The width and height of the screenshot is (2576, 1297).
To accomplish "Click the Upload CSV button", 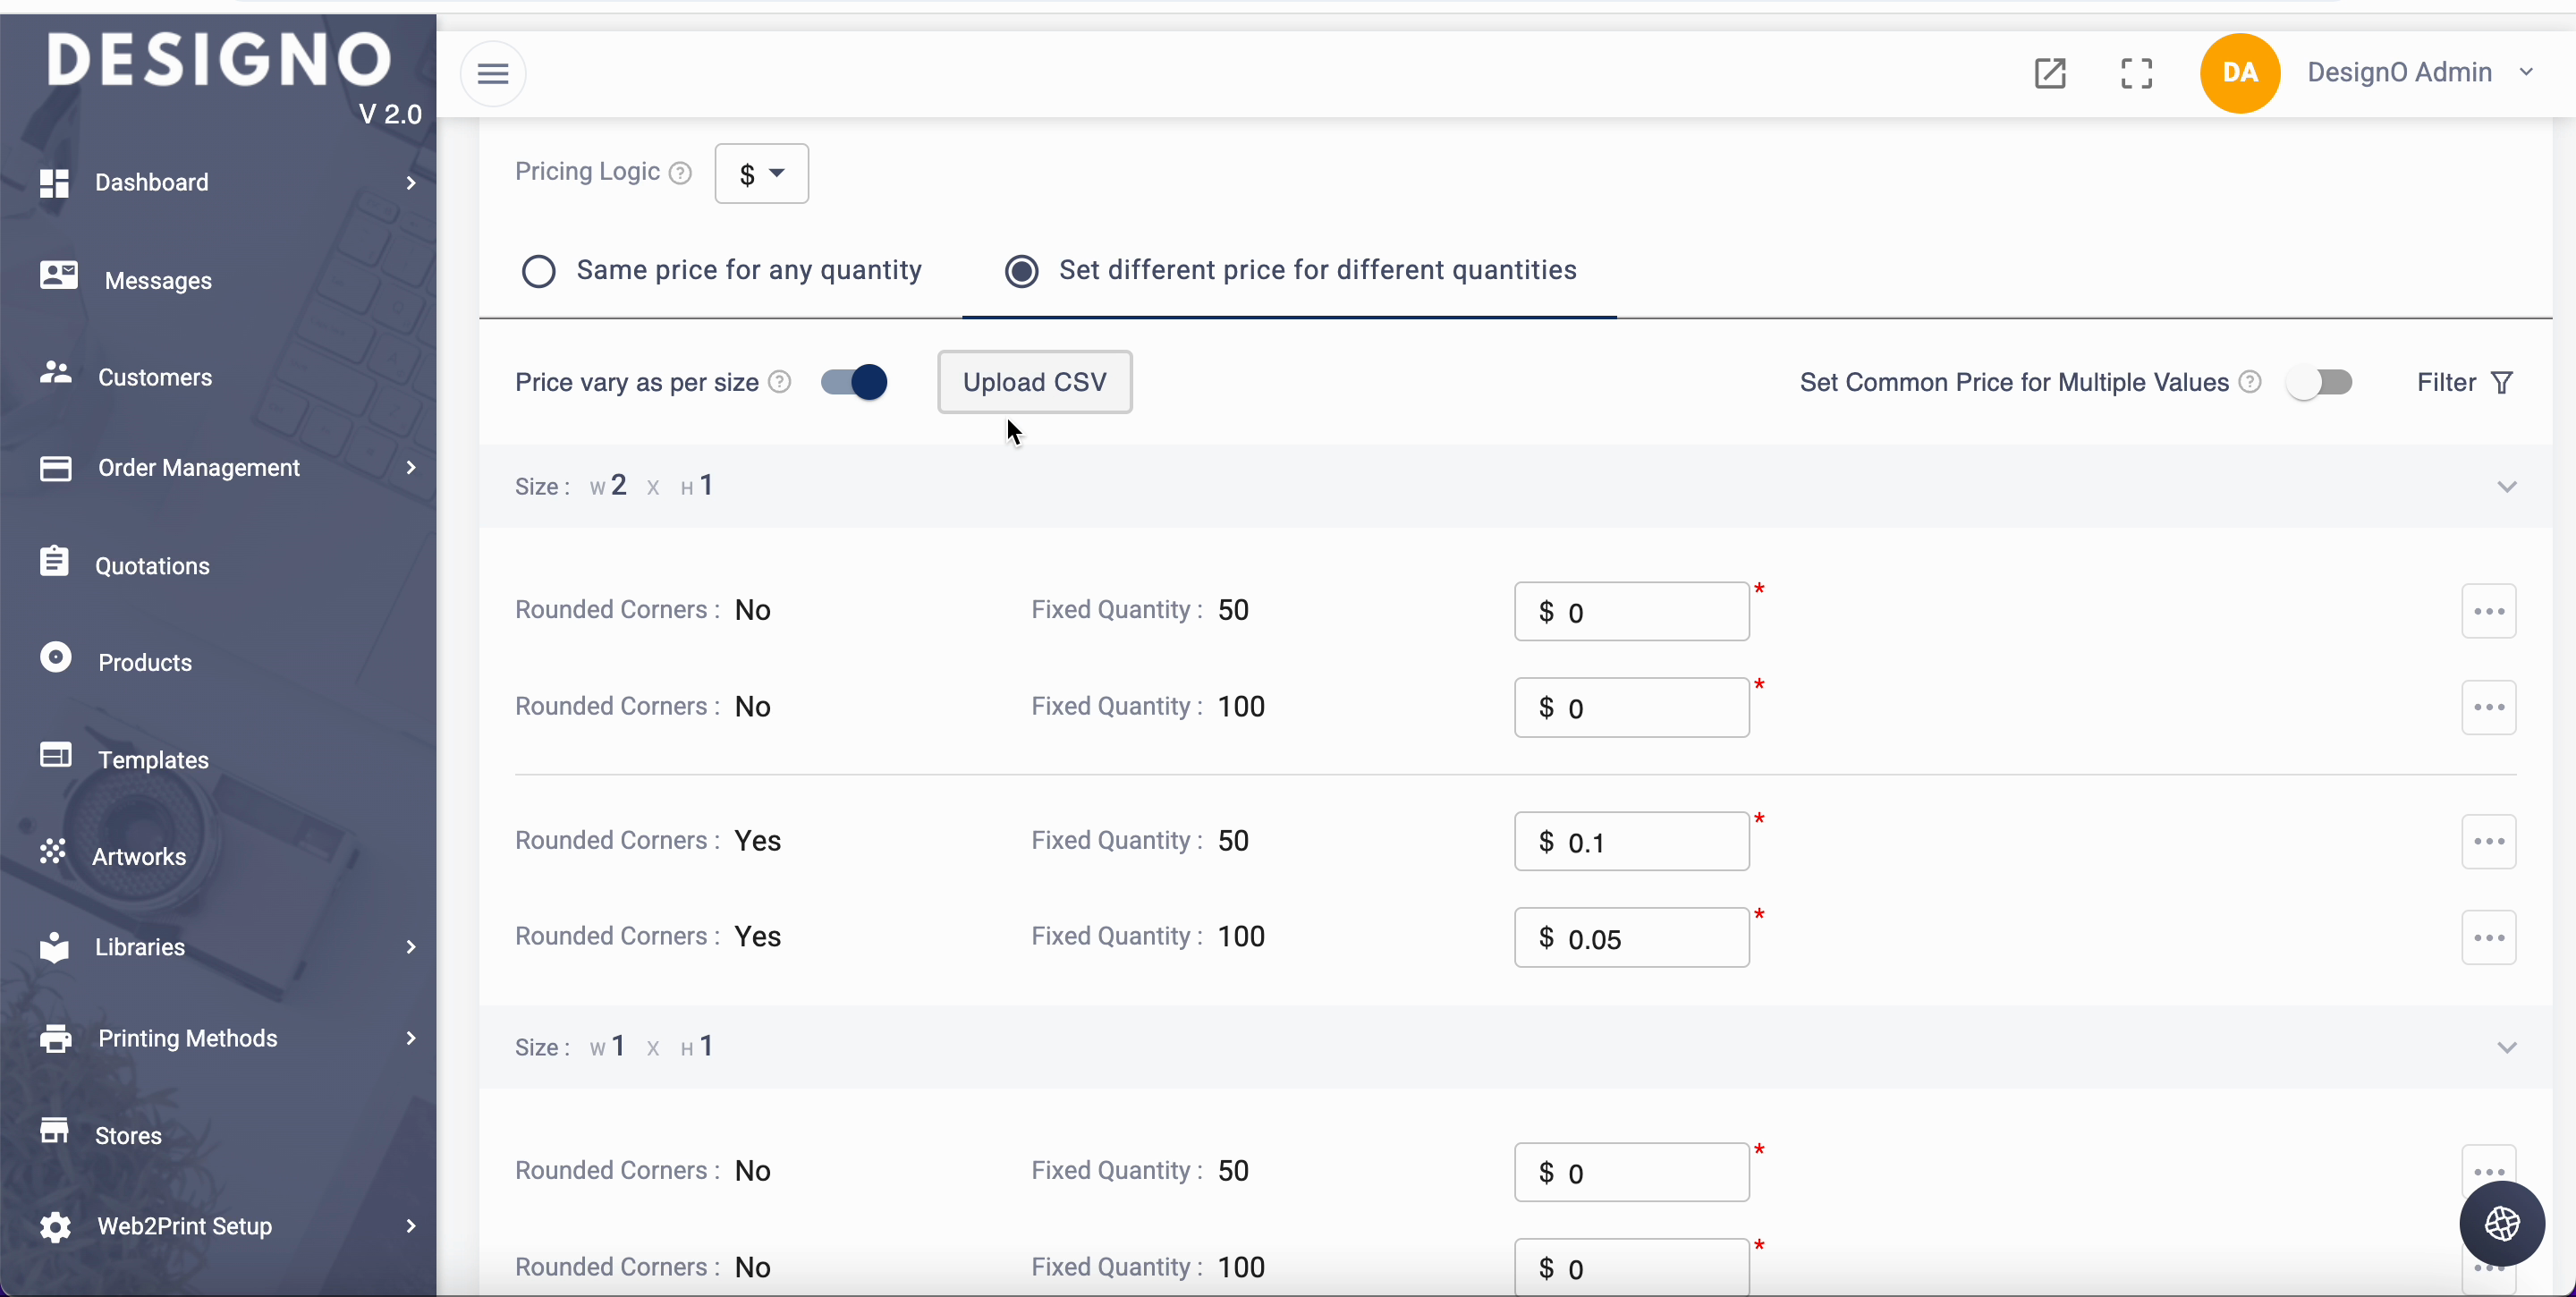I will point(1034,382).
